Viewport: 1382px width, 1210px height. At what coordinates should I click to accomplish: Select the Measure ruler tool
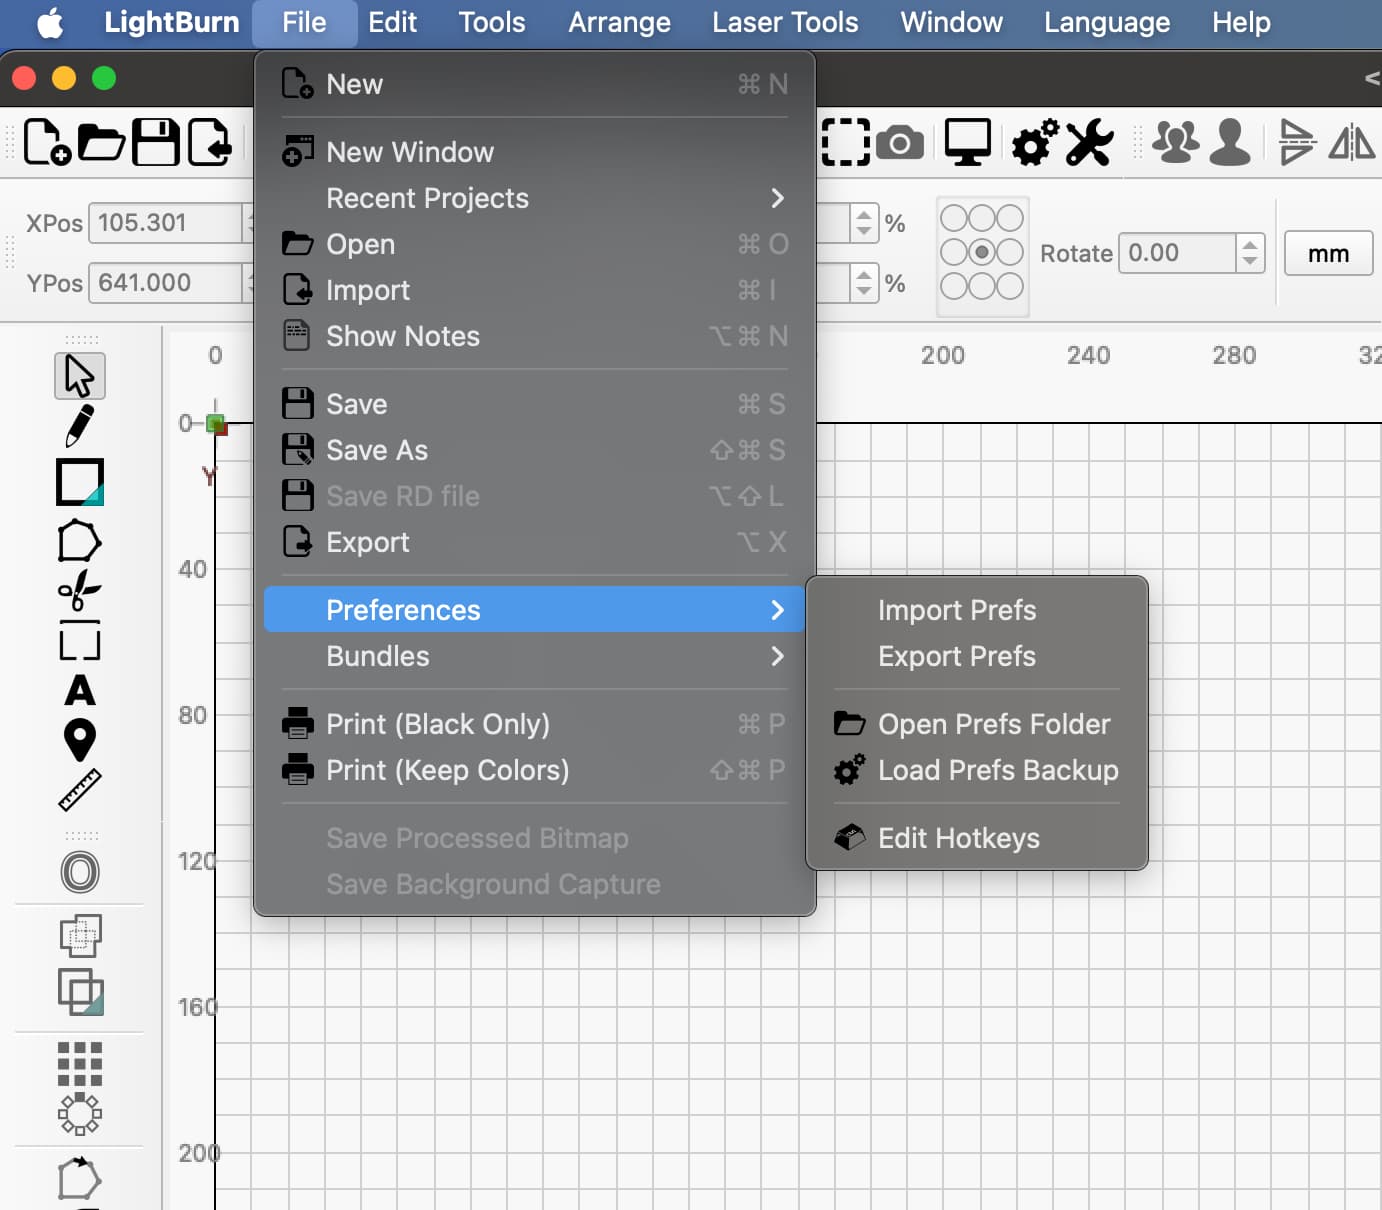click(x=80, y=790)
